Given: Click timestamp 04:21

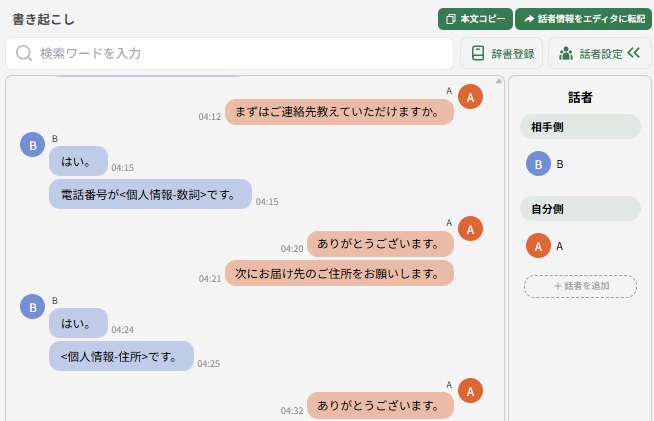Looking at the screenshot, I should [210, 279].
